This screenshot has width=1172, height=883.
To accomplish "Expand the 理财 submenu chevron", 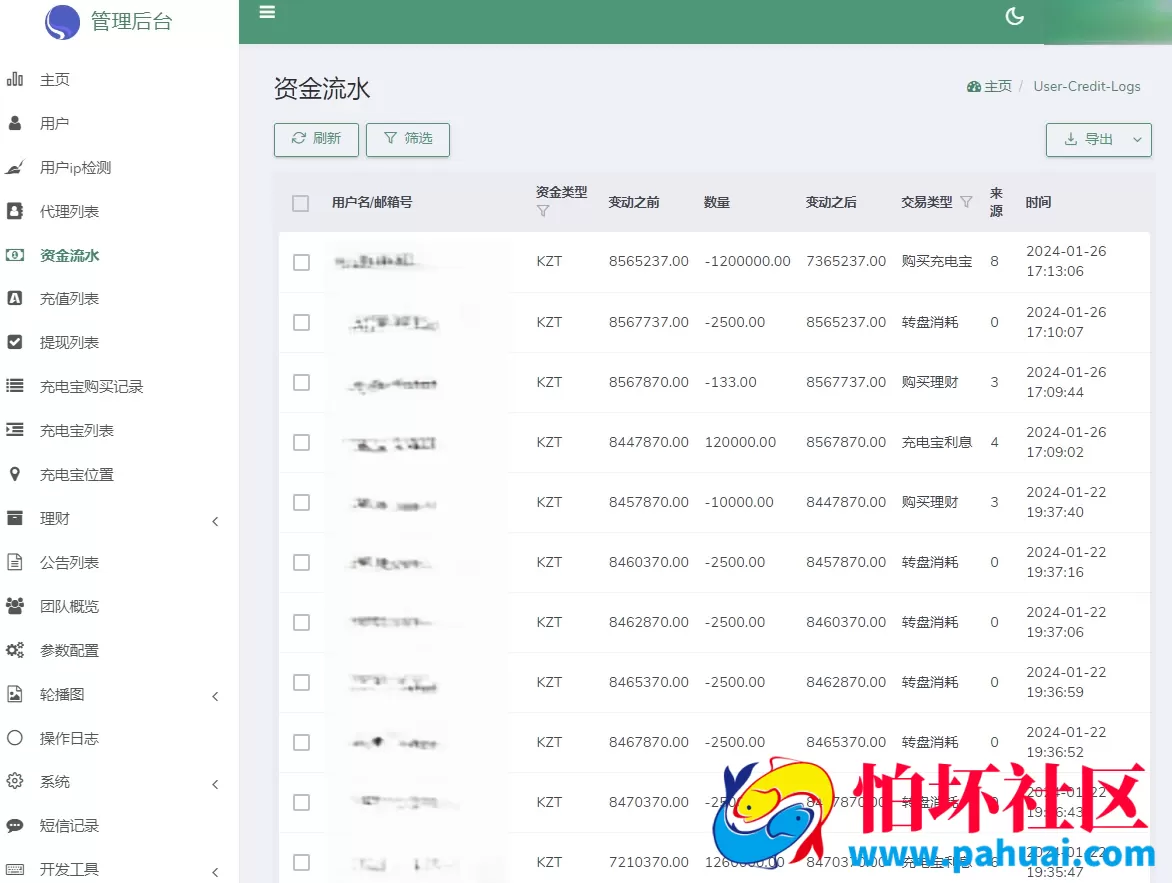I will tap(215, 521).
